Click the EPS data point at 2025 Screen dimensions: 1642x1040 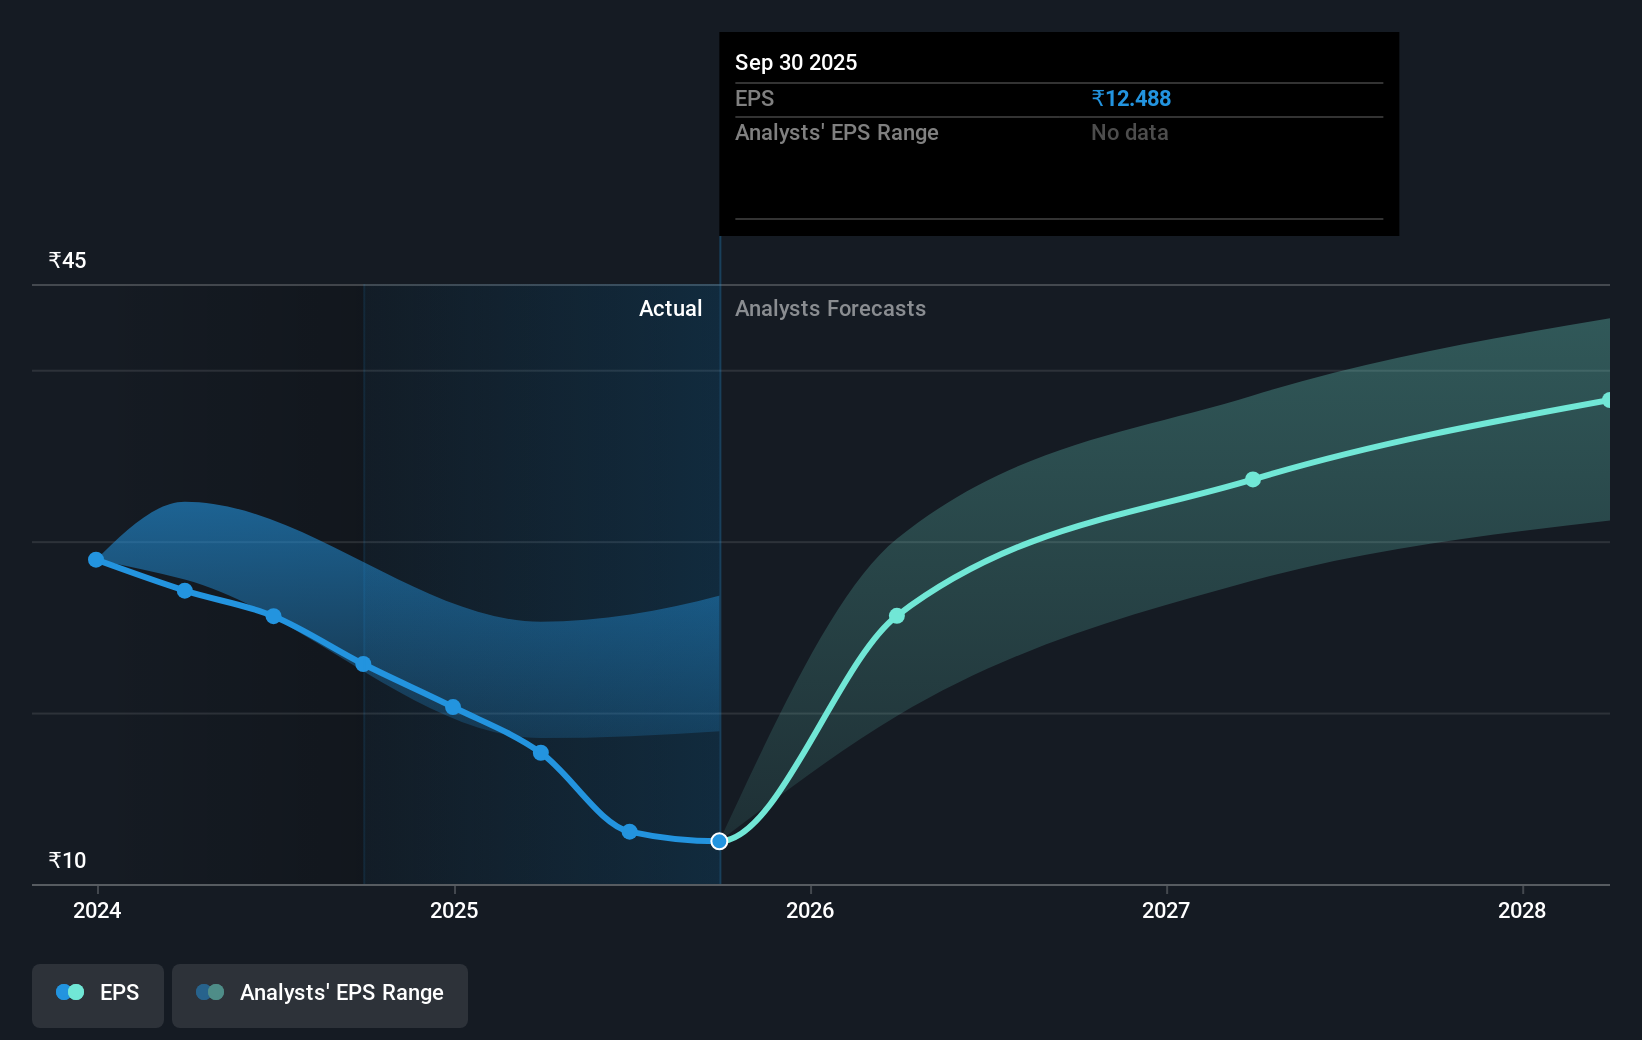453,707
